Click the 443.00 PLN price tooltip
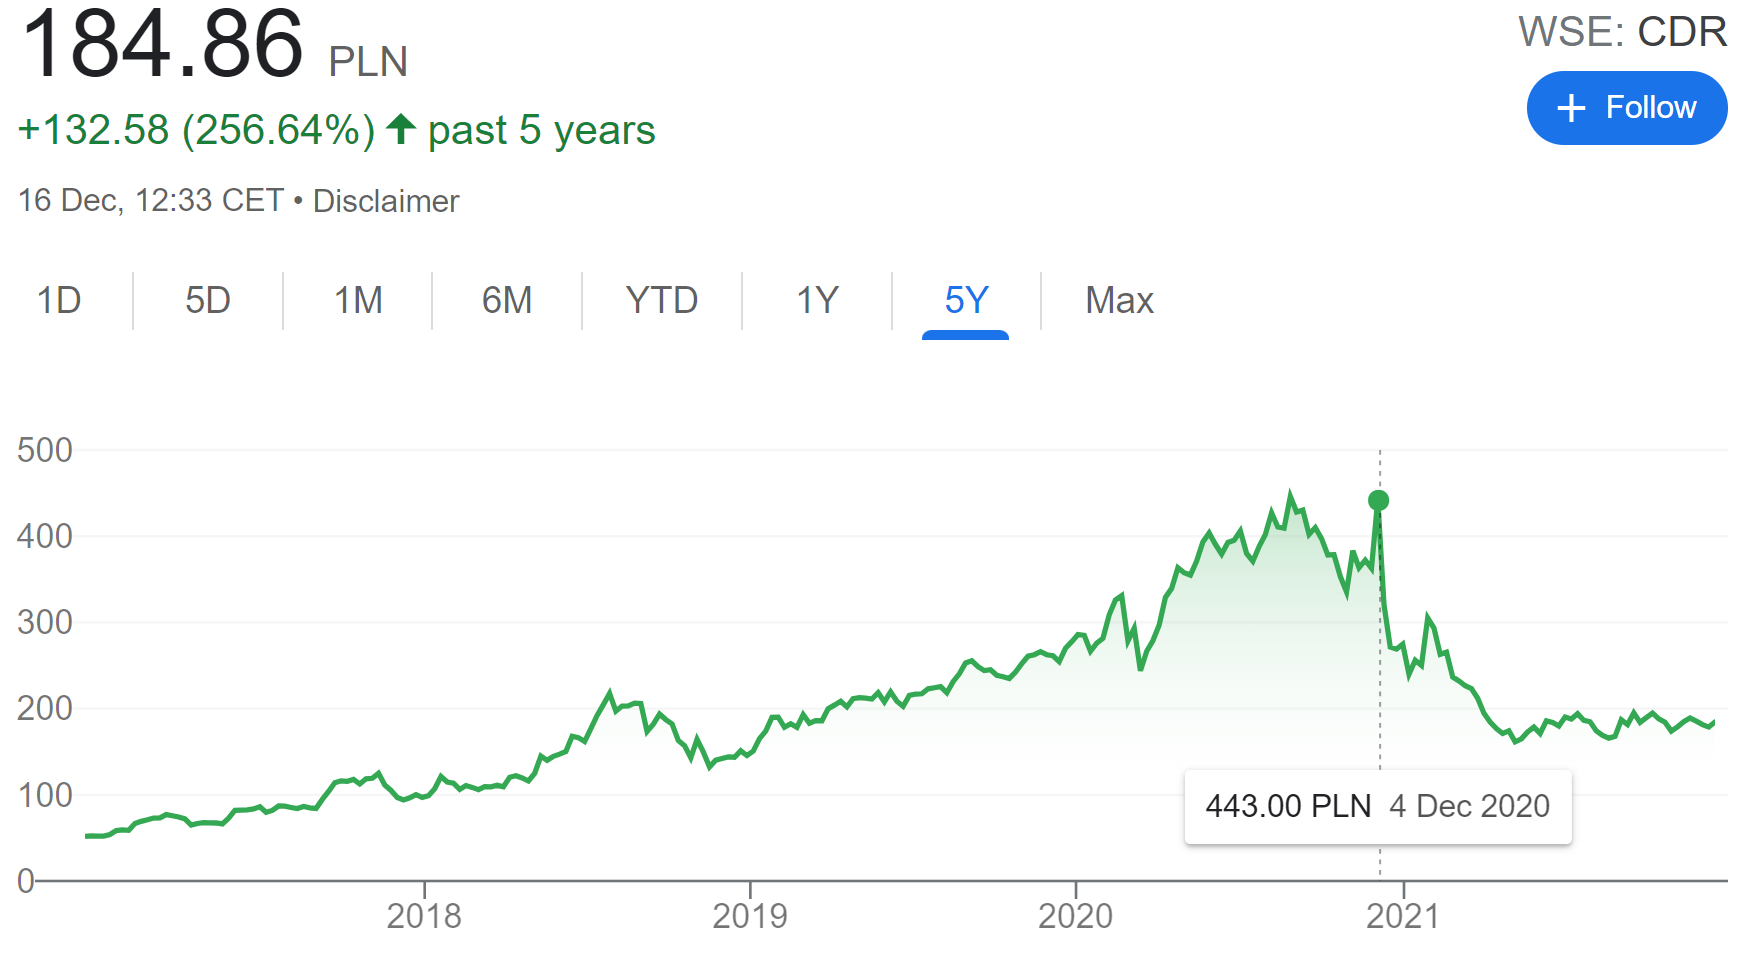 coord(1378,806)
